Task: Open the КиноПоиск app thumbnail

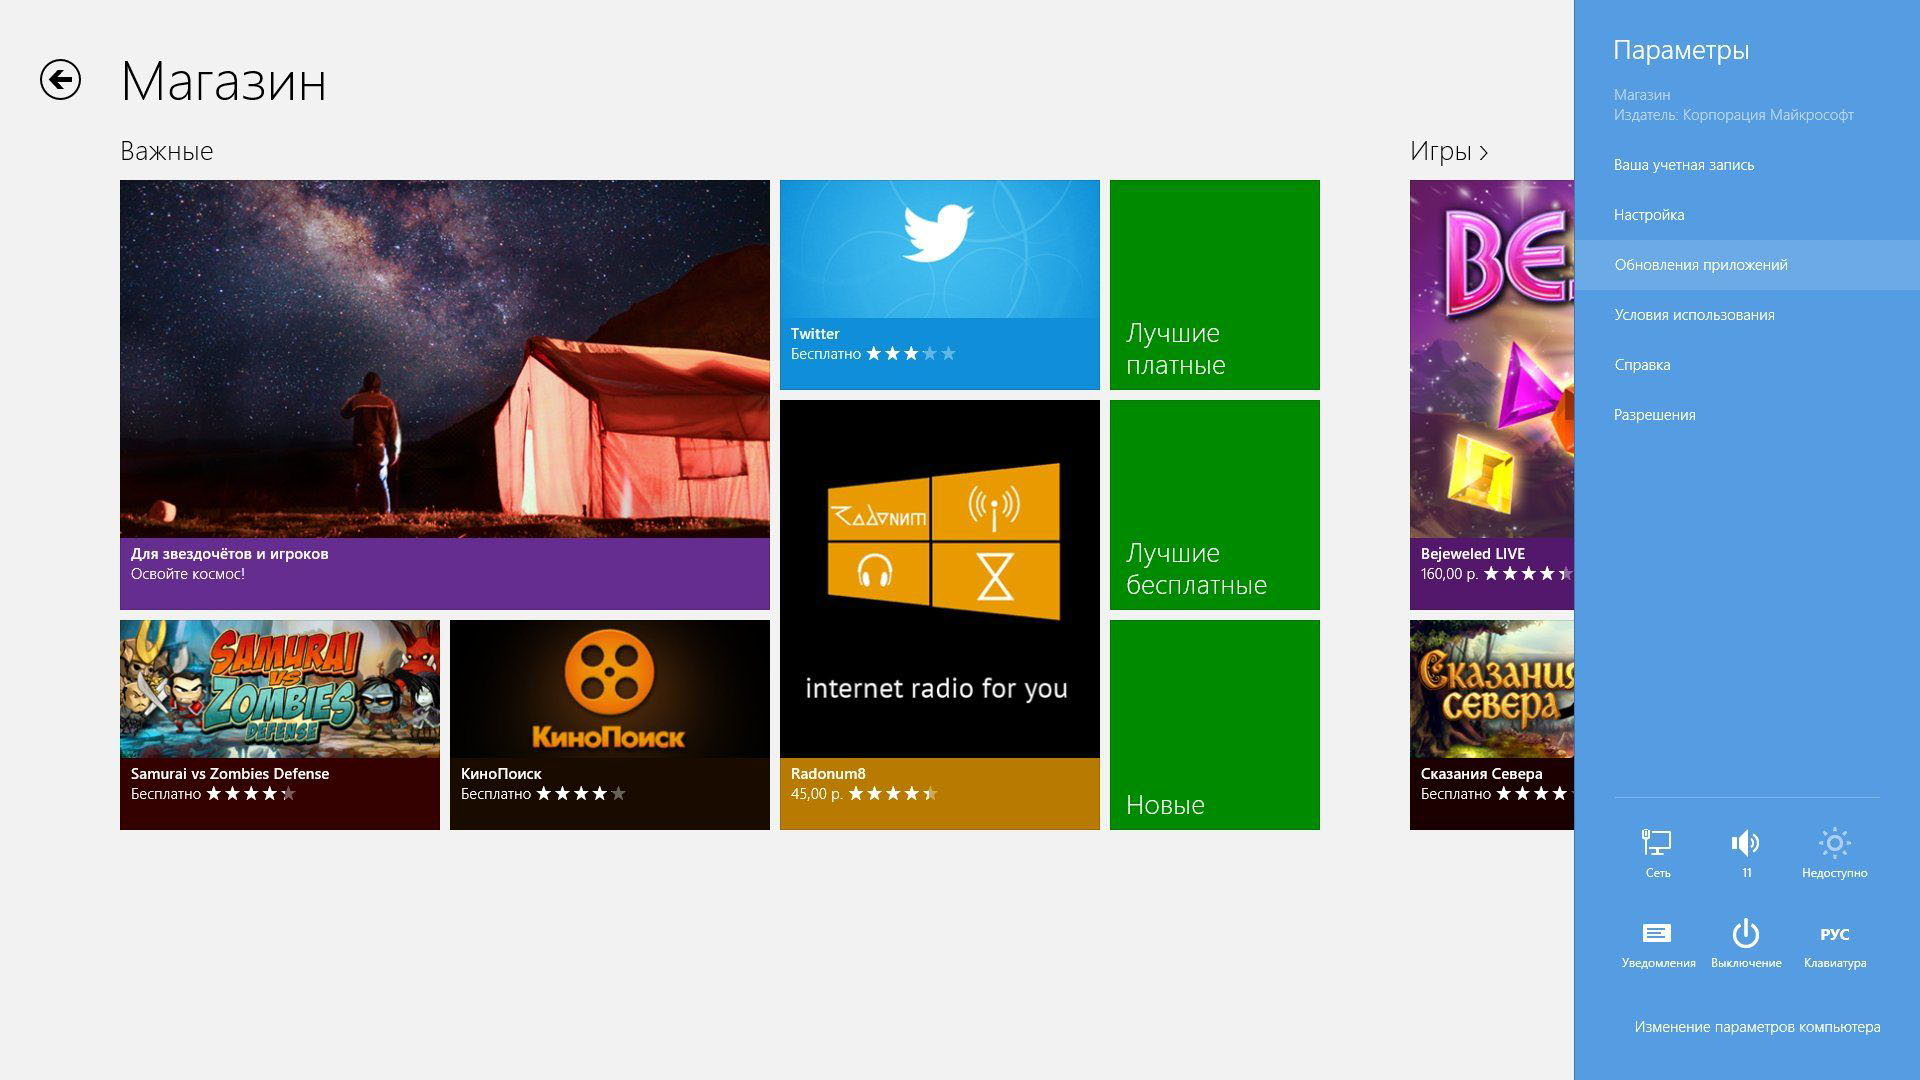Action: 609,690
